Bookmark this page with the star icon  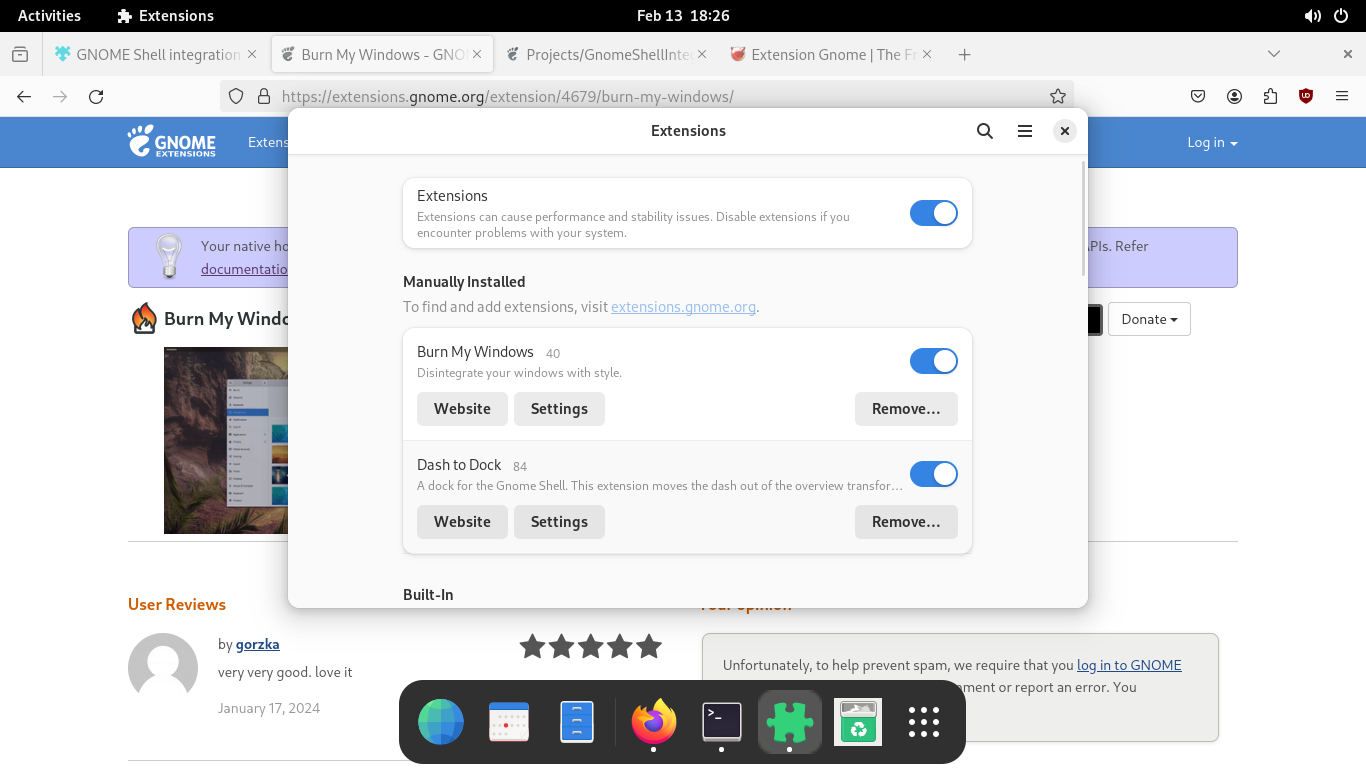coord(1057,97)
